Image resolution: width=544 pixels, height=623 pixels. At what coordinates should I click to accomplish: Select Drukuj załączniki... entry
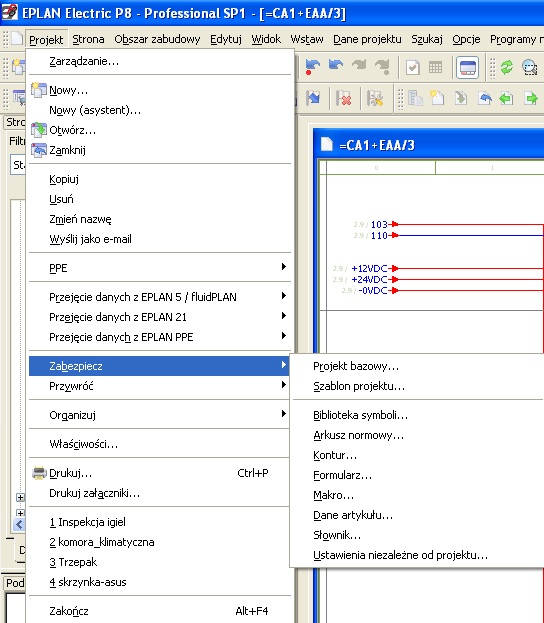(x=160, y=493)
